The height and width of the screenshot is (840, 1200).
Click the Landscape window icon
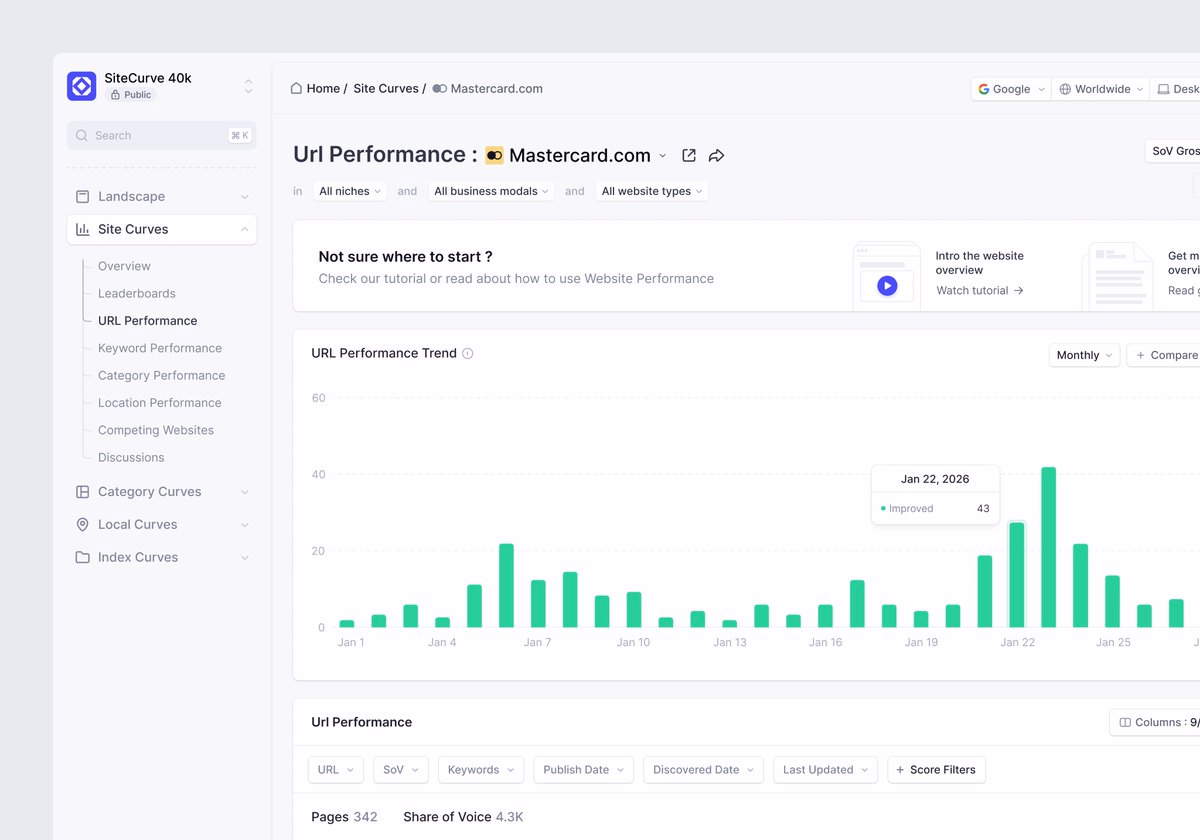[83, 196]
